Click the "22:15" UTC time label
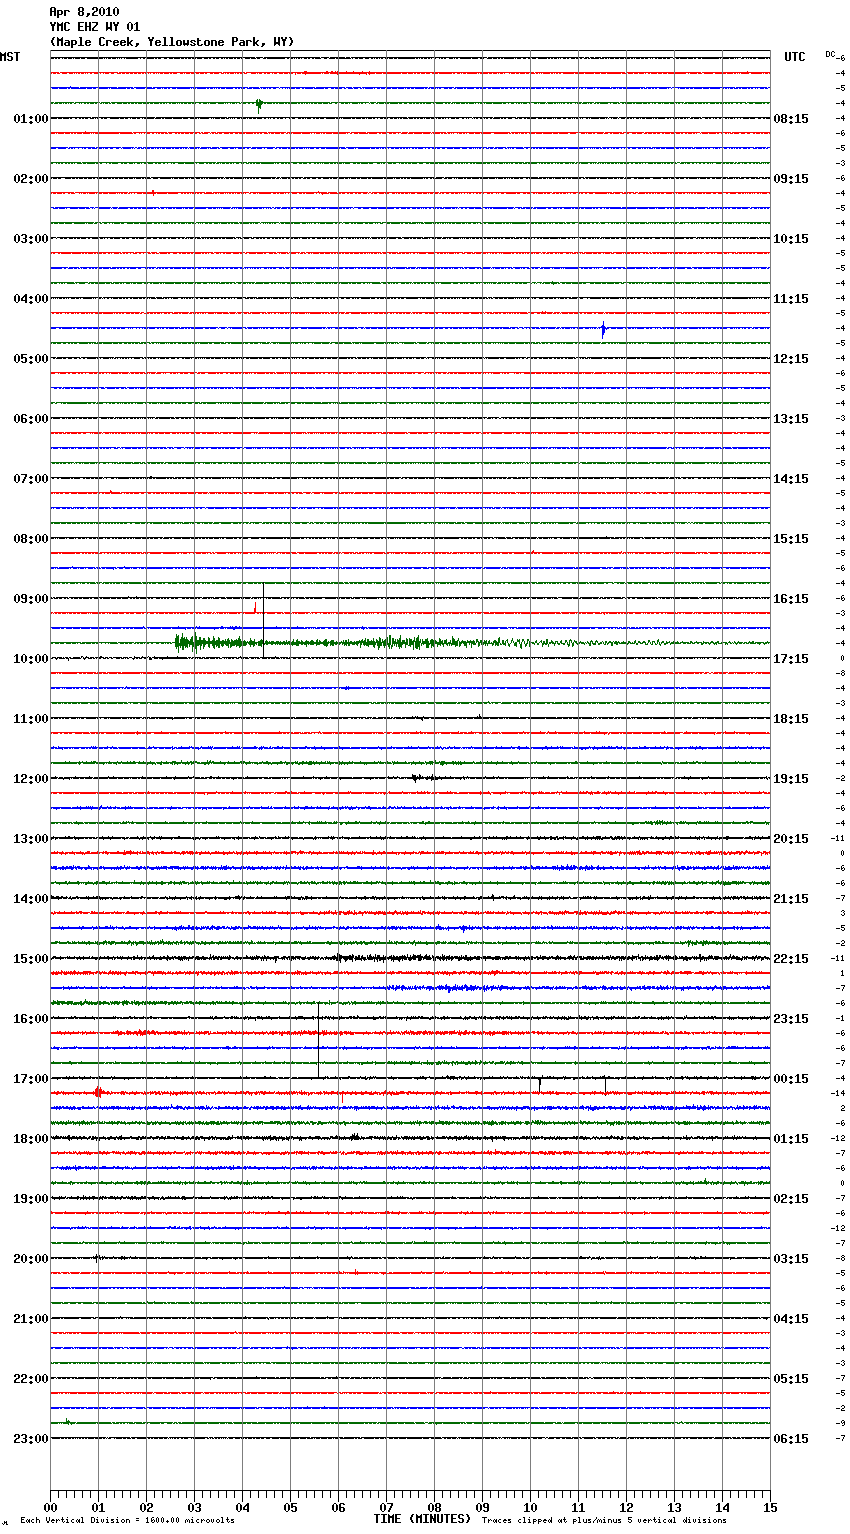The height and width of the screenshot is (1534, 850). [x=791, y=959]
